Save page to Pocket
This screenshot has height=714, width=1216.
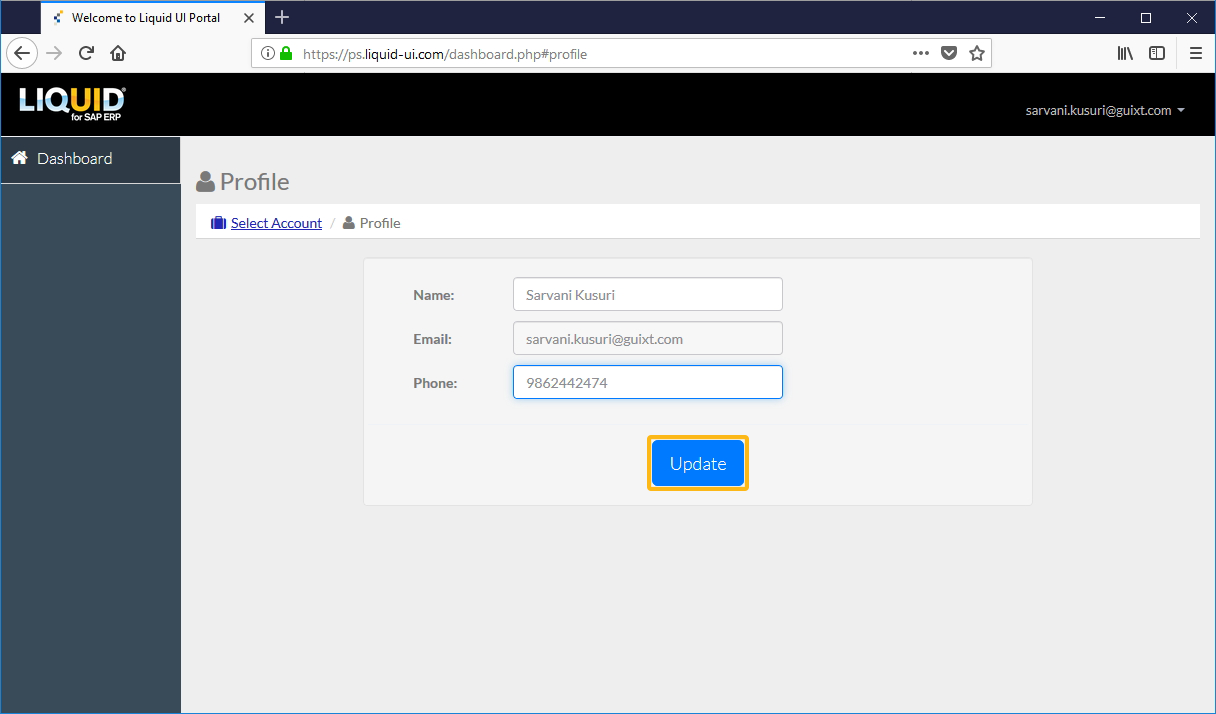[949, 54]
